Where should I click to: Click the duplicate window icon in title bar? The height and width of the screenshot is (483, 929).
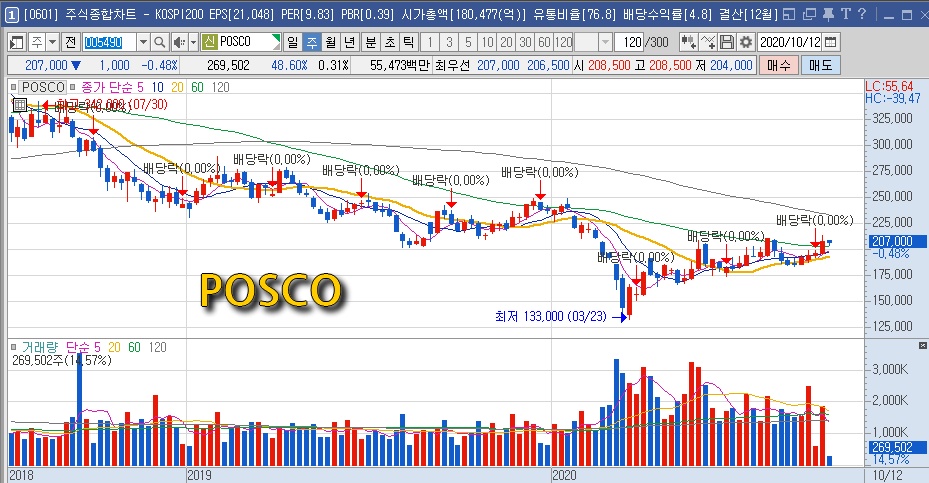tap(809, 14)
